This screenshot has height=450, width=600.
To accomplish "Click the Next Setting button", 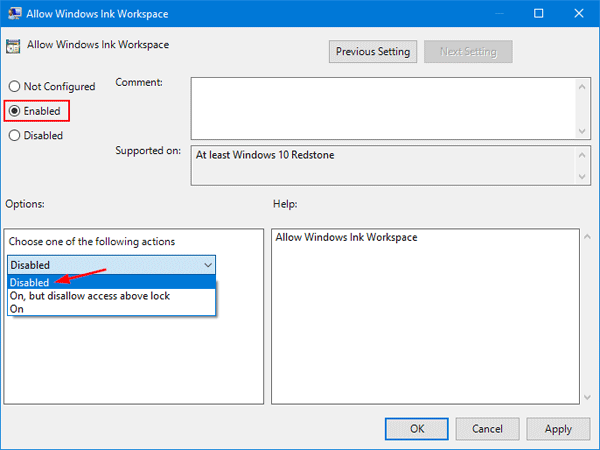I will 467,51.
